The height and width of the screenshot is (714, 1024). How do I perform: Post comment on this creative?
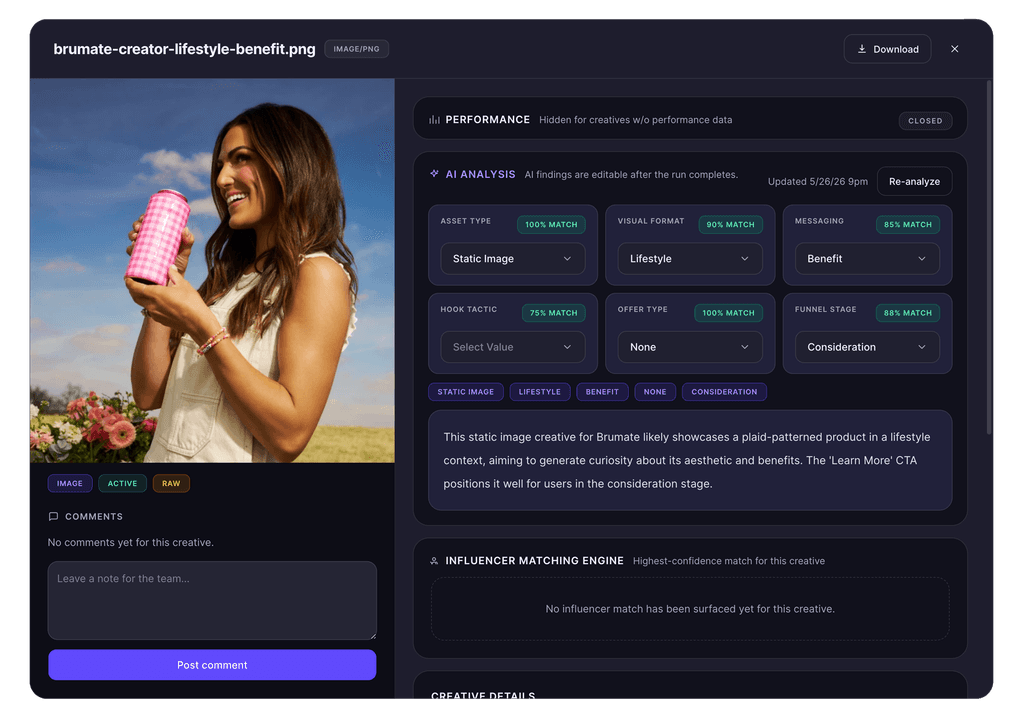click(x=212, y=665)
